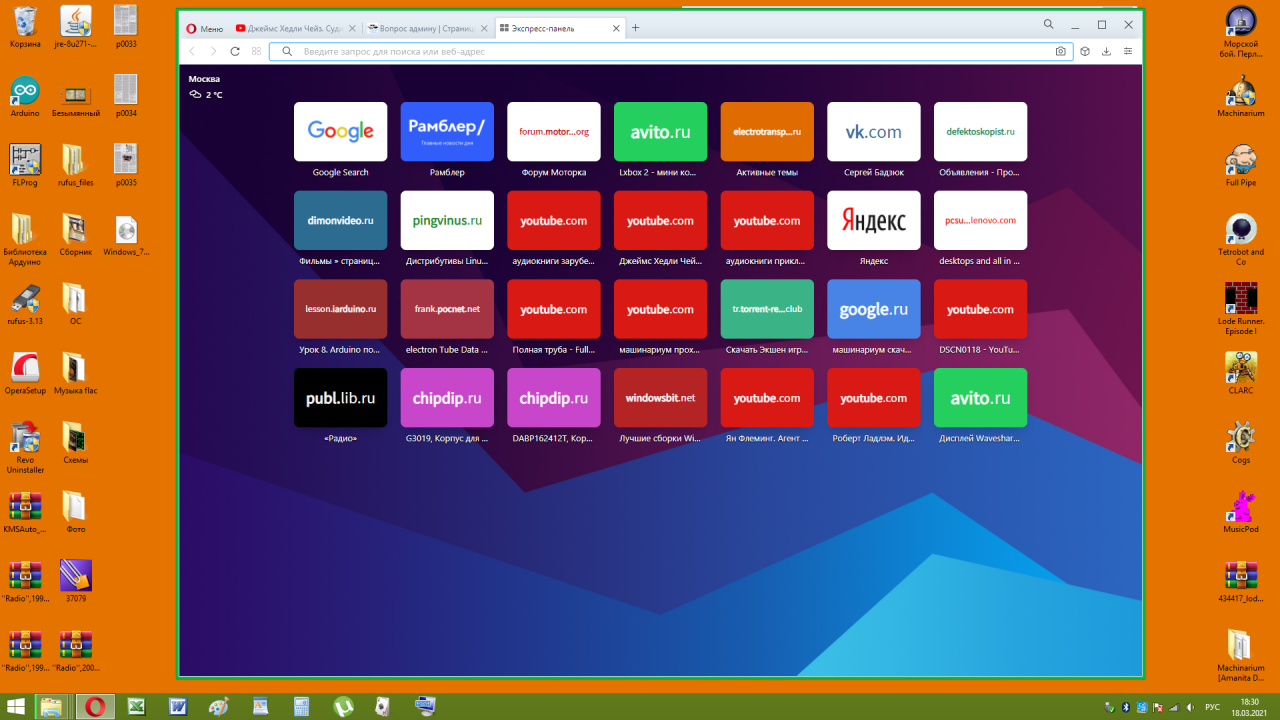Open uTorrent from the taskbar
1280x720 pixels.
[x=342, y=706]
